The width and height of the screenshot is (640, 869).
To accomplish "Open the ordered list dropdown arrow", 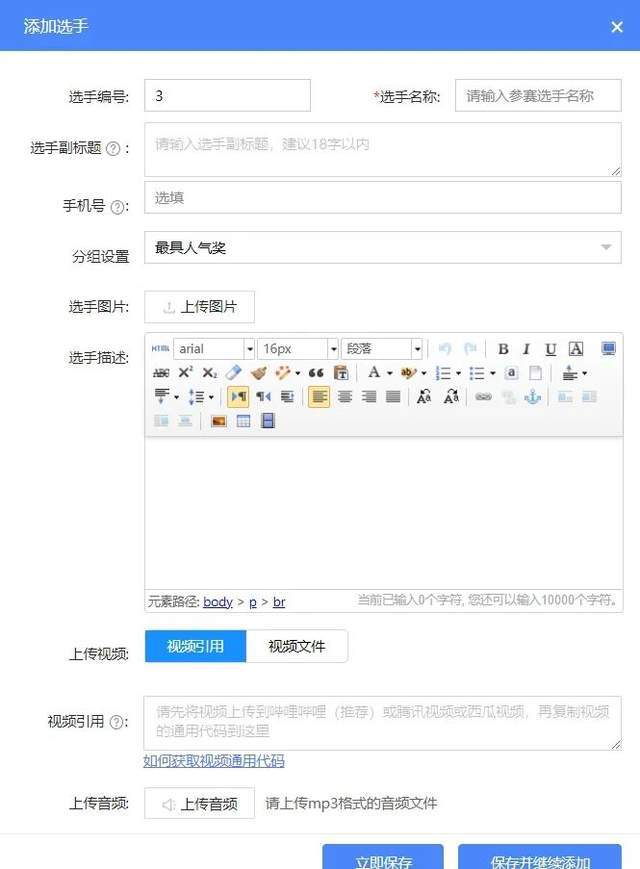I will 458,373.
